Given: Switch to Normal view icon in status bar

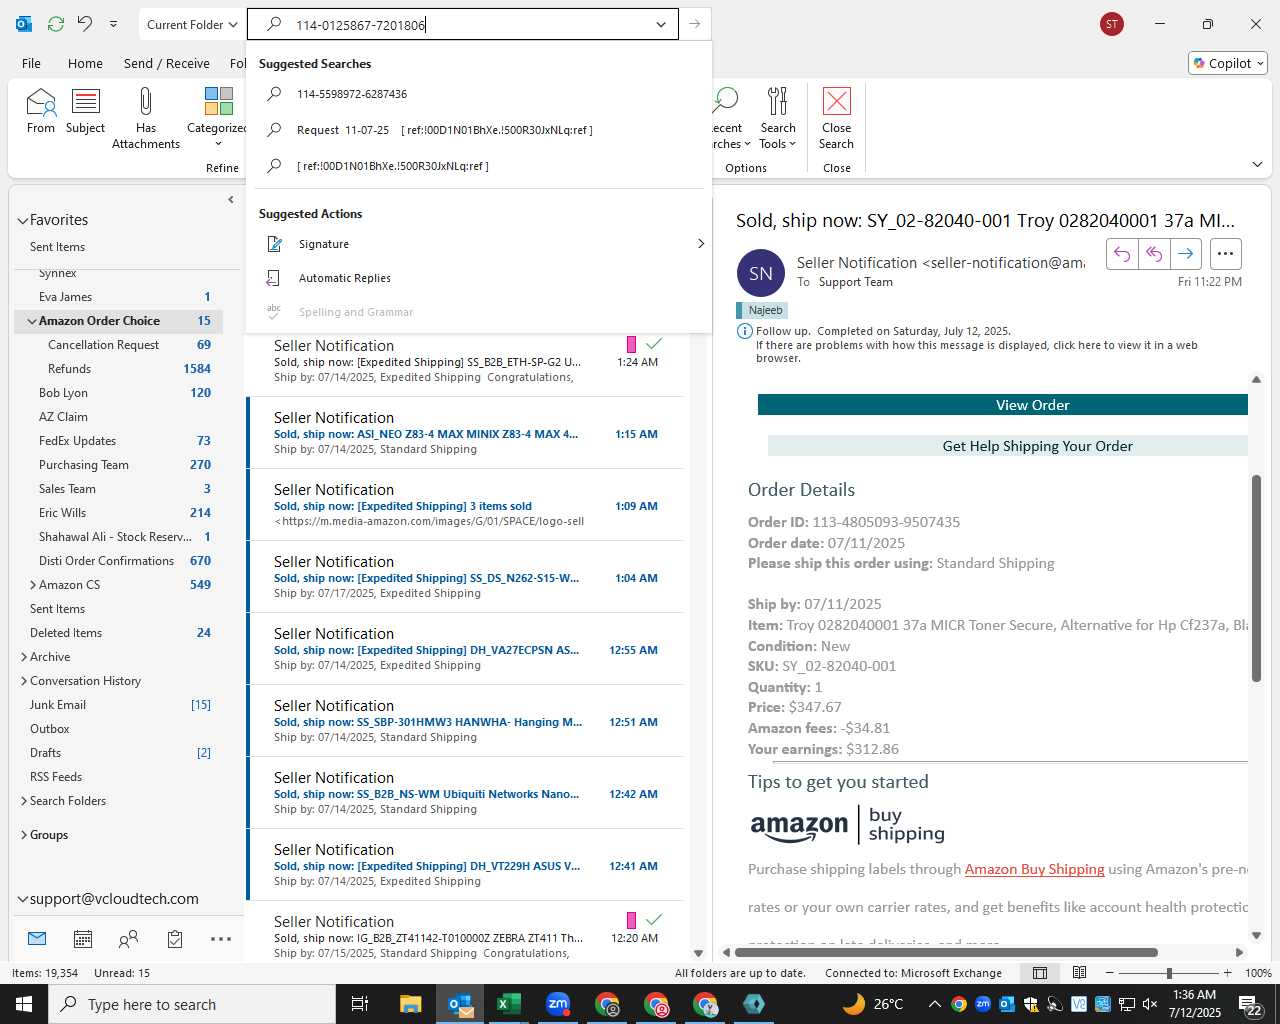Looking at the screenshot, I should point(1040,973).
